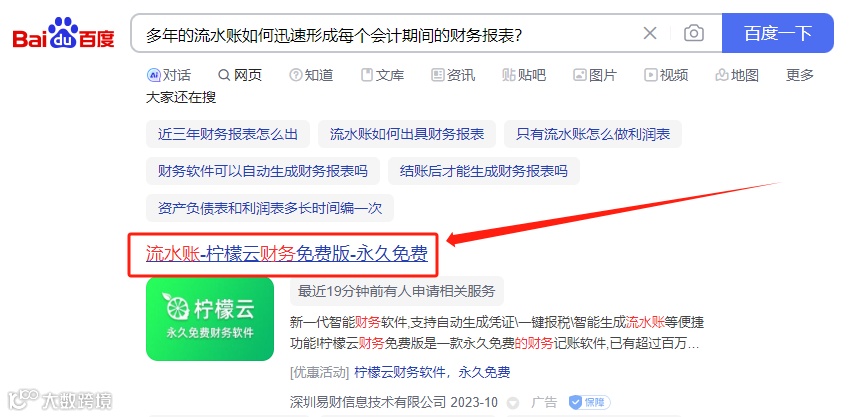Image resolution: width=850 pixels, height=417 pixels.
Task: Switch to the 视频 tab
Action: [x=666, y=75]
